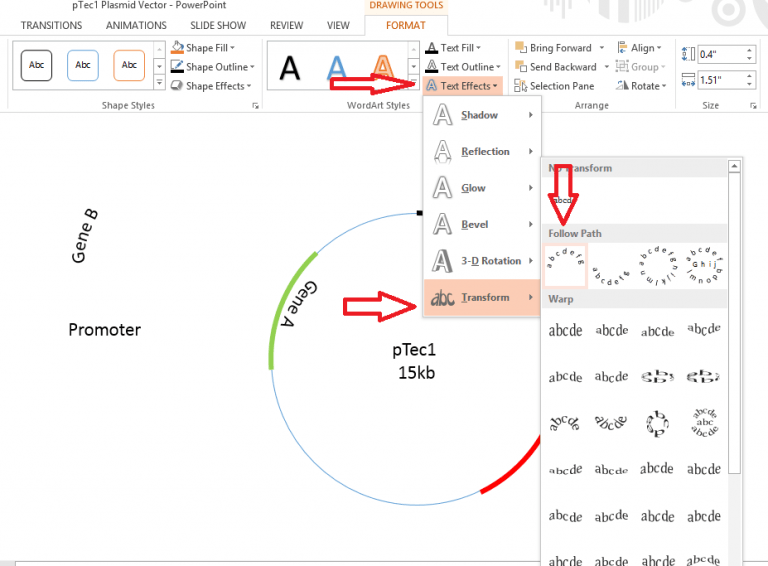Click the Send Backward button
Image resolution: width=768 pixels, height=566 pixels.
pyautogui.click(x=556, y=67)
